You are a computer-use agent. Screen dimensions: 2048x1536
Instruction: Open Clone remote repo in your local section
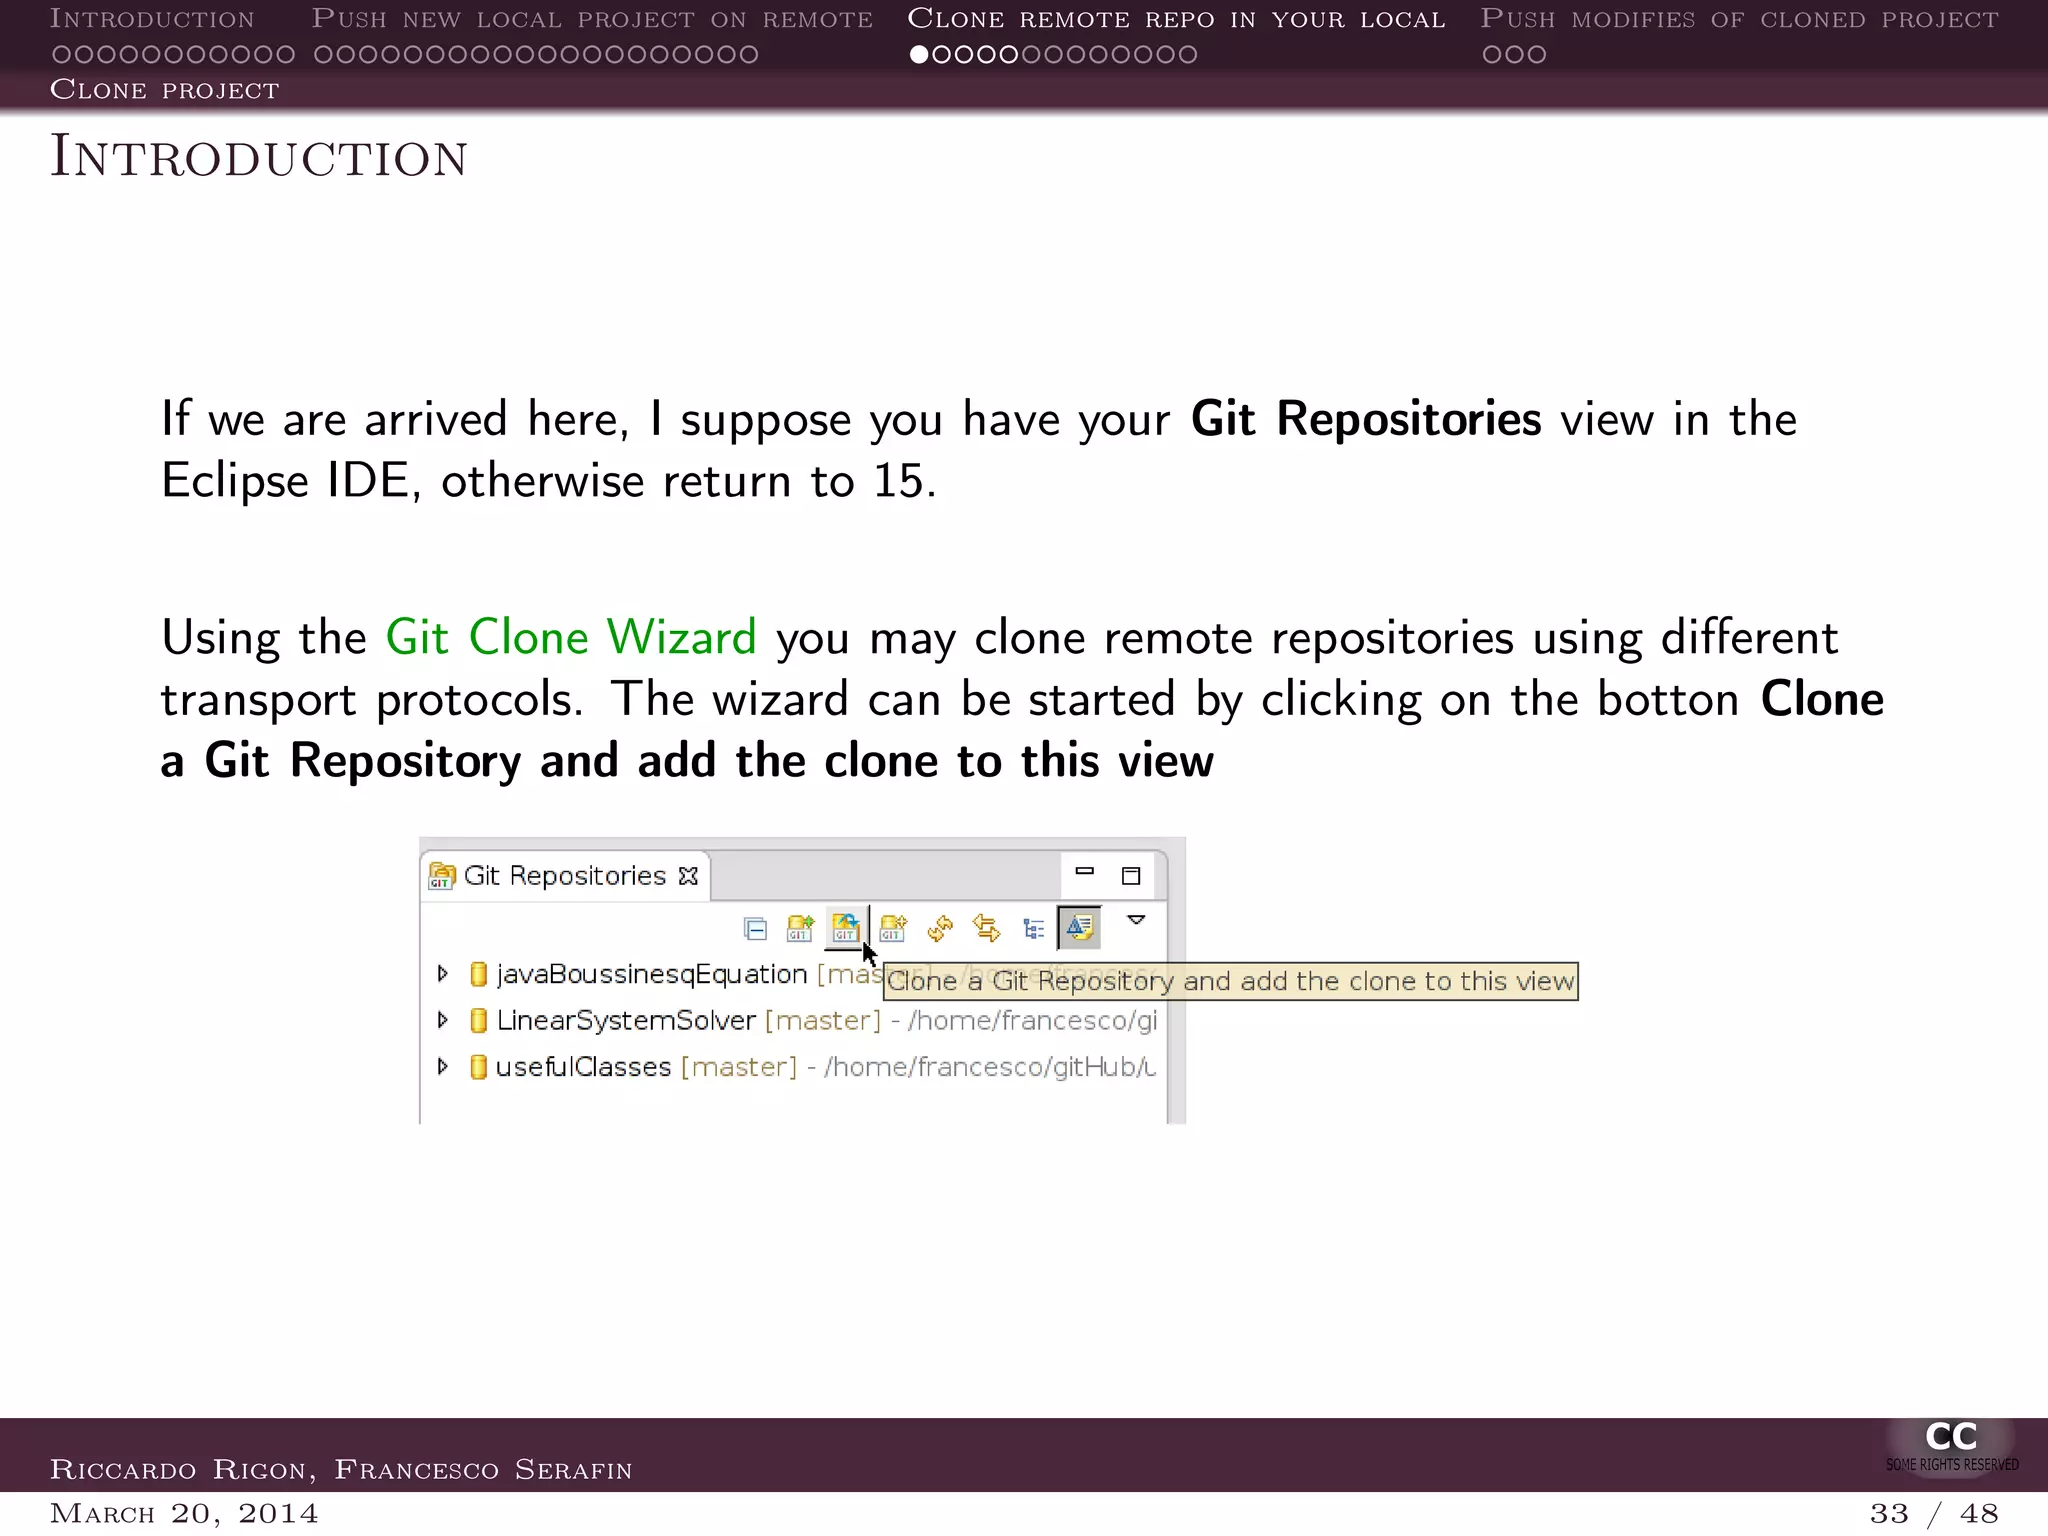pyautogui.click(x=1176, y=19)
